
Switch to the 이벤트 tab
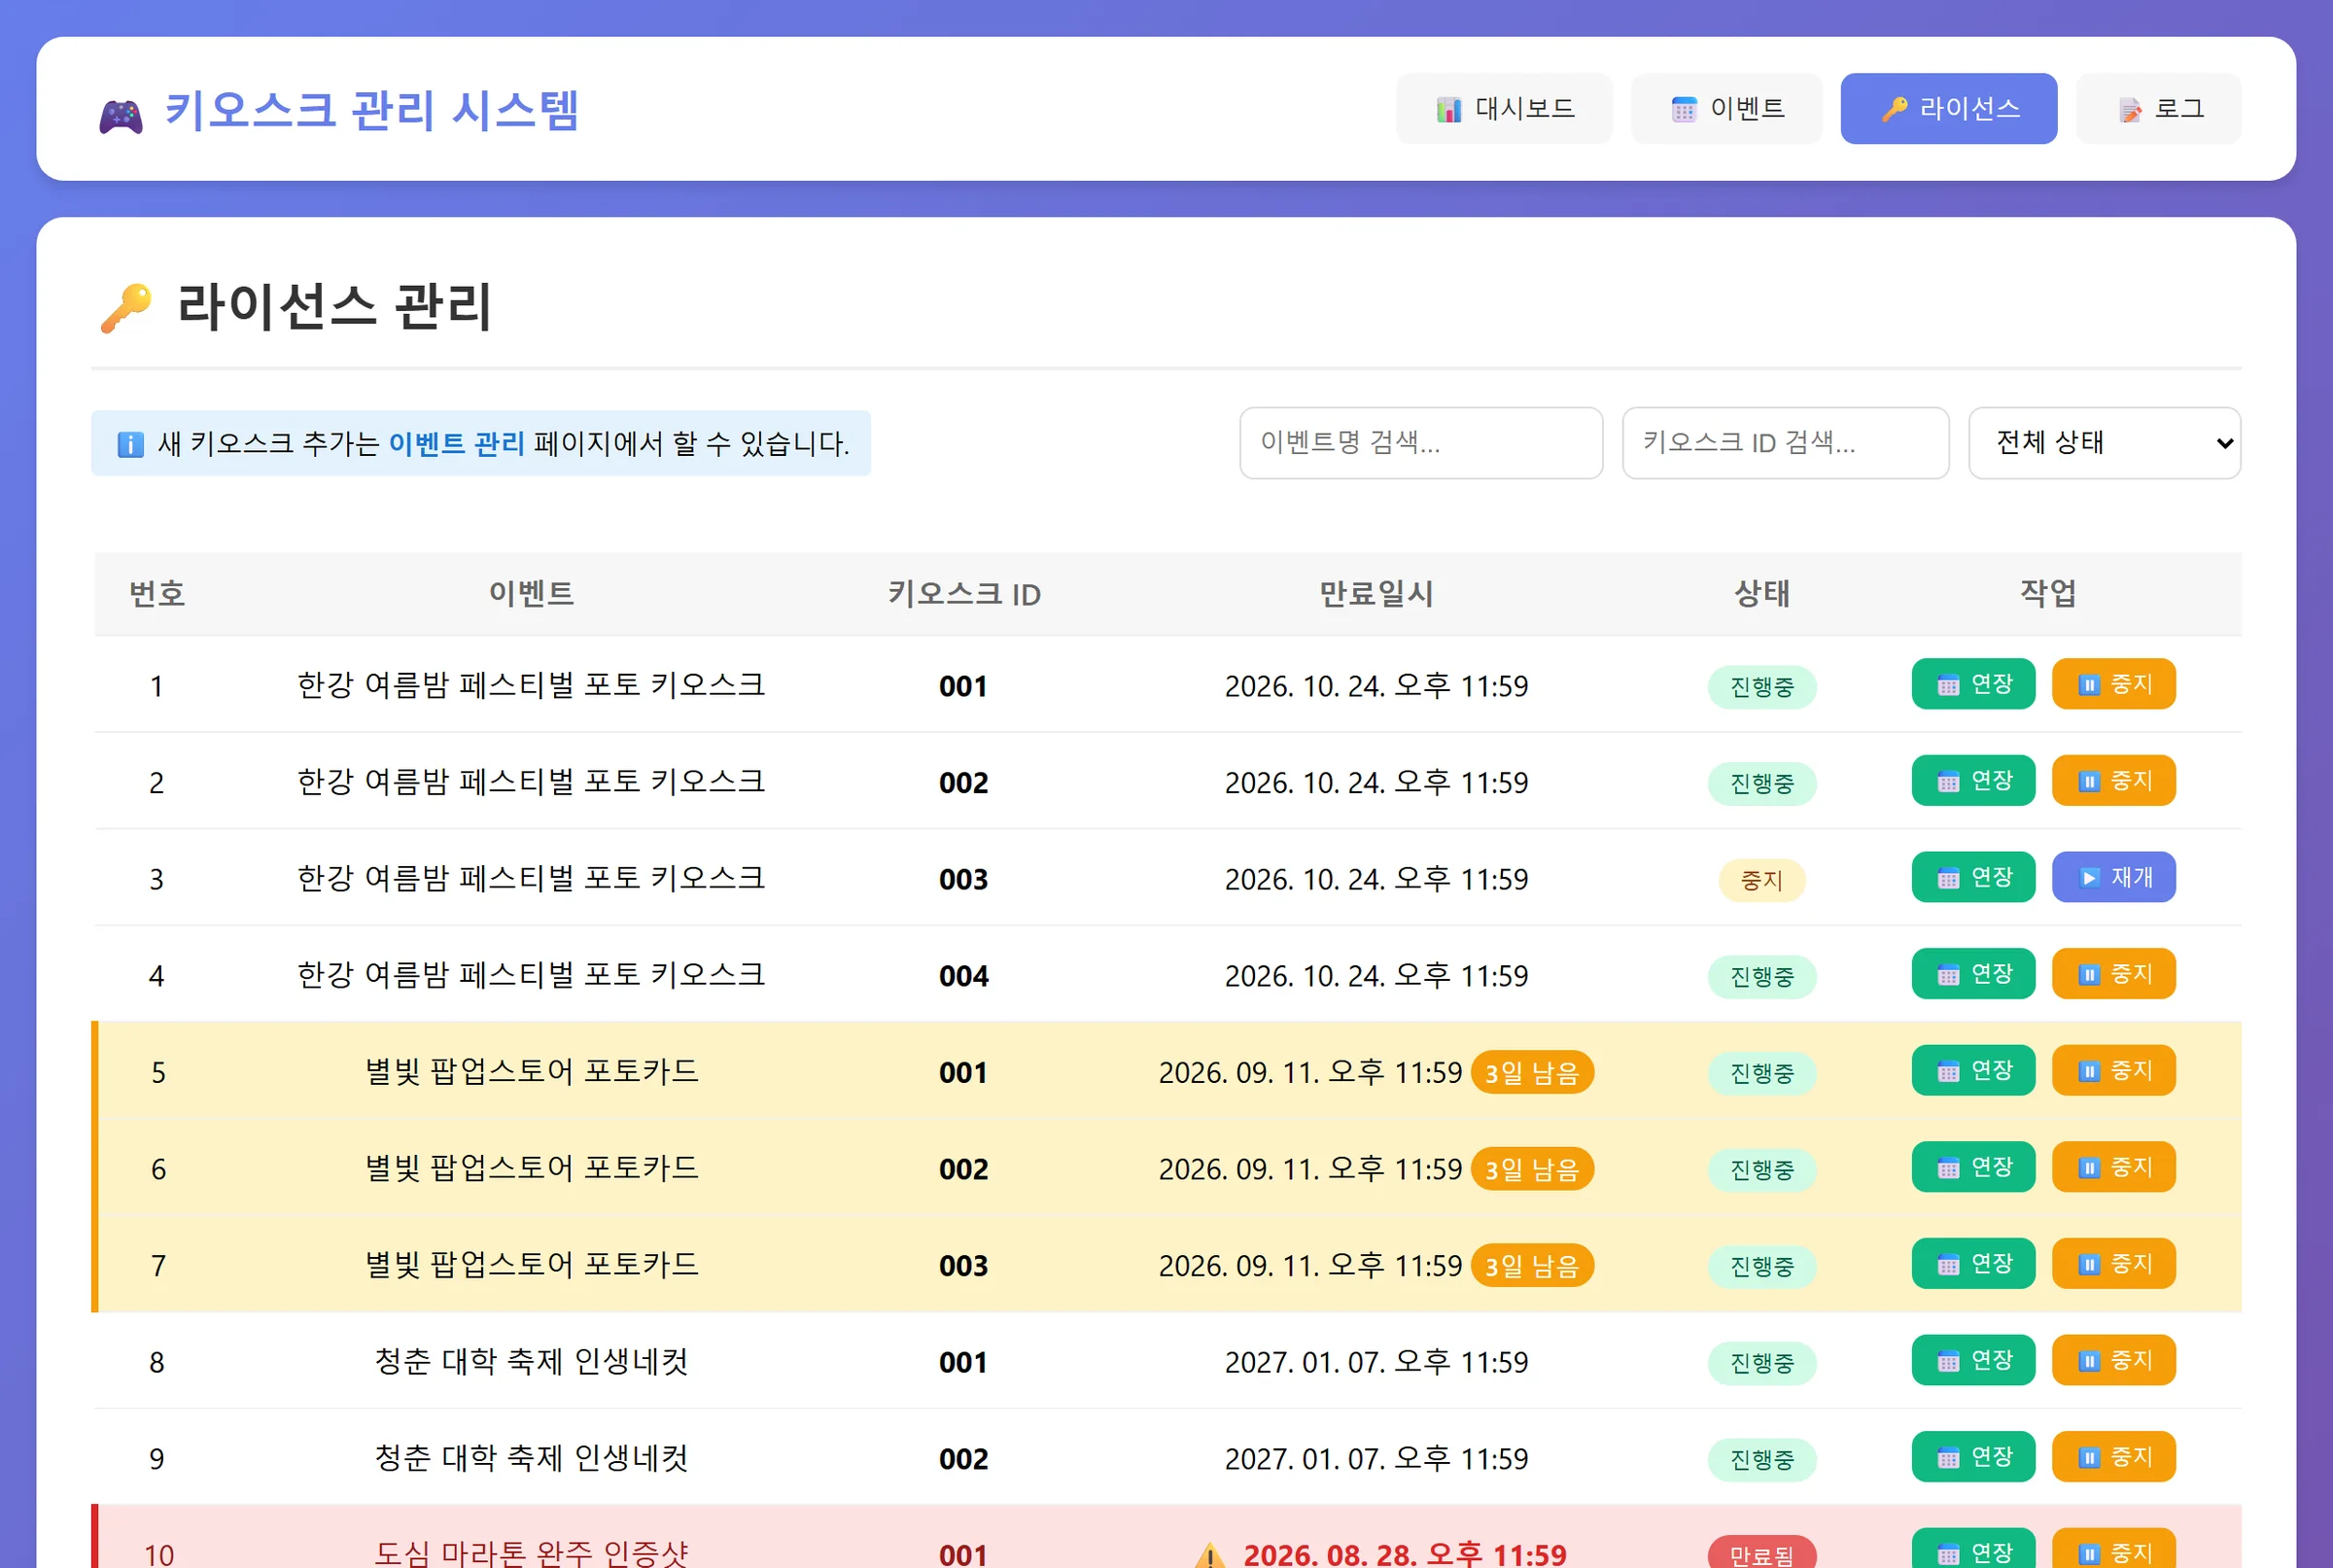point(1726,108)
